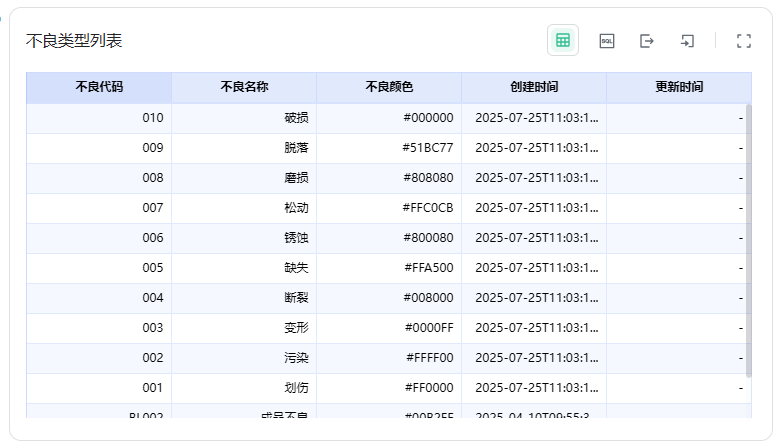Screen dimensions: 781x445
Task: Click the import data icon
Action: pos(687,41)
